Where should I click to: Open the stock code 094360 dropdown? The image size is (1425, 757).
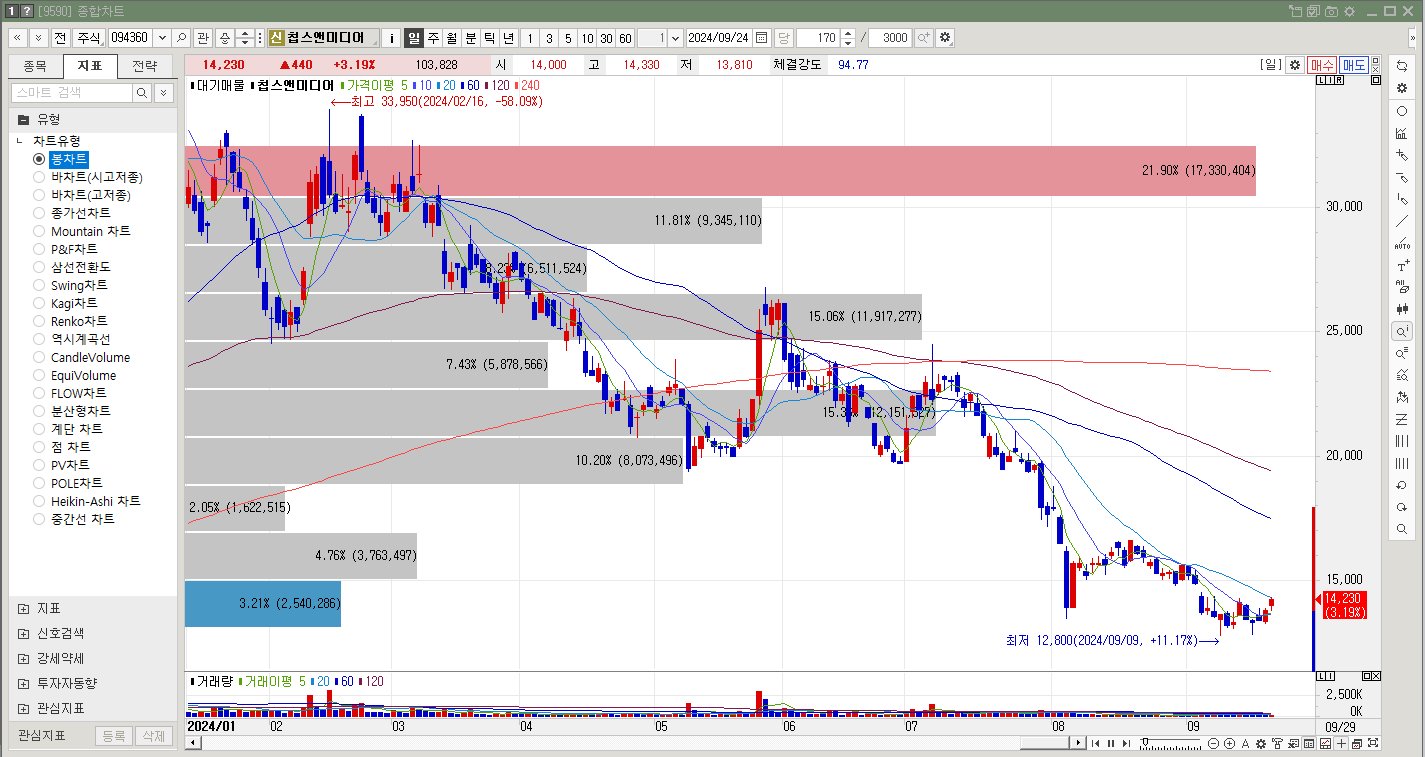point(162,38)
